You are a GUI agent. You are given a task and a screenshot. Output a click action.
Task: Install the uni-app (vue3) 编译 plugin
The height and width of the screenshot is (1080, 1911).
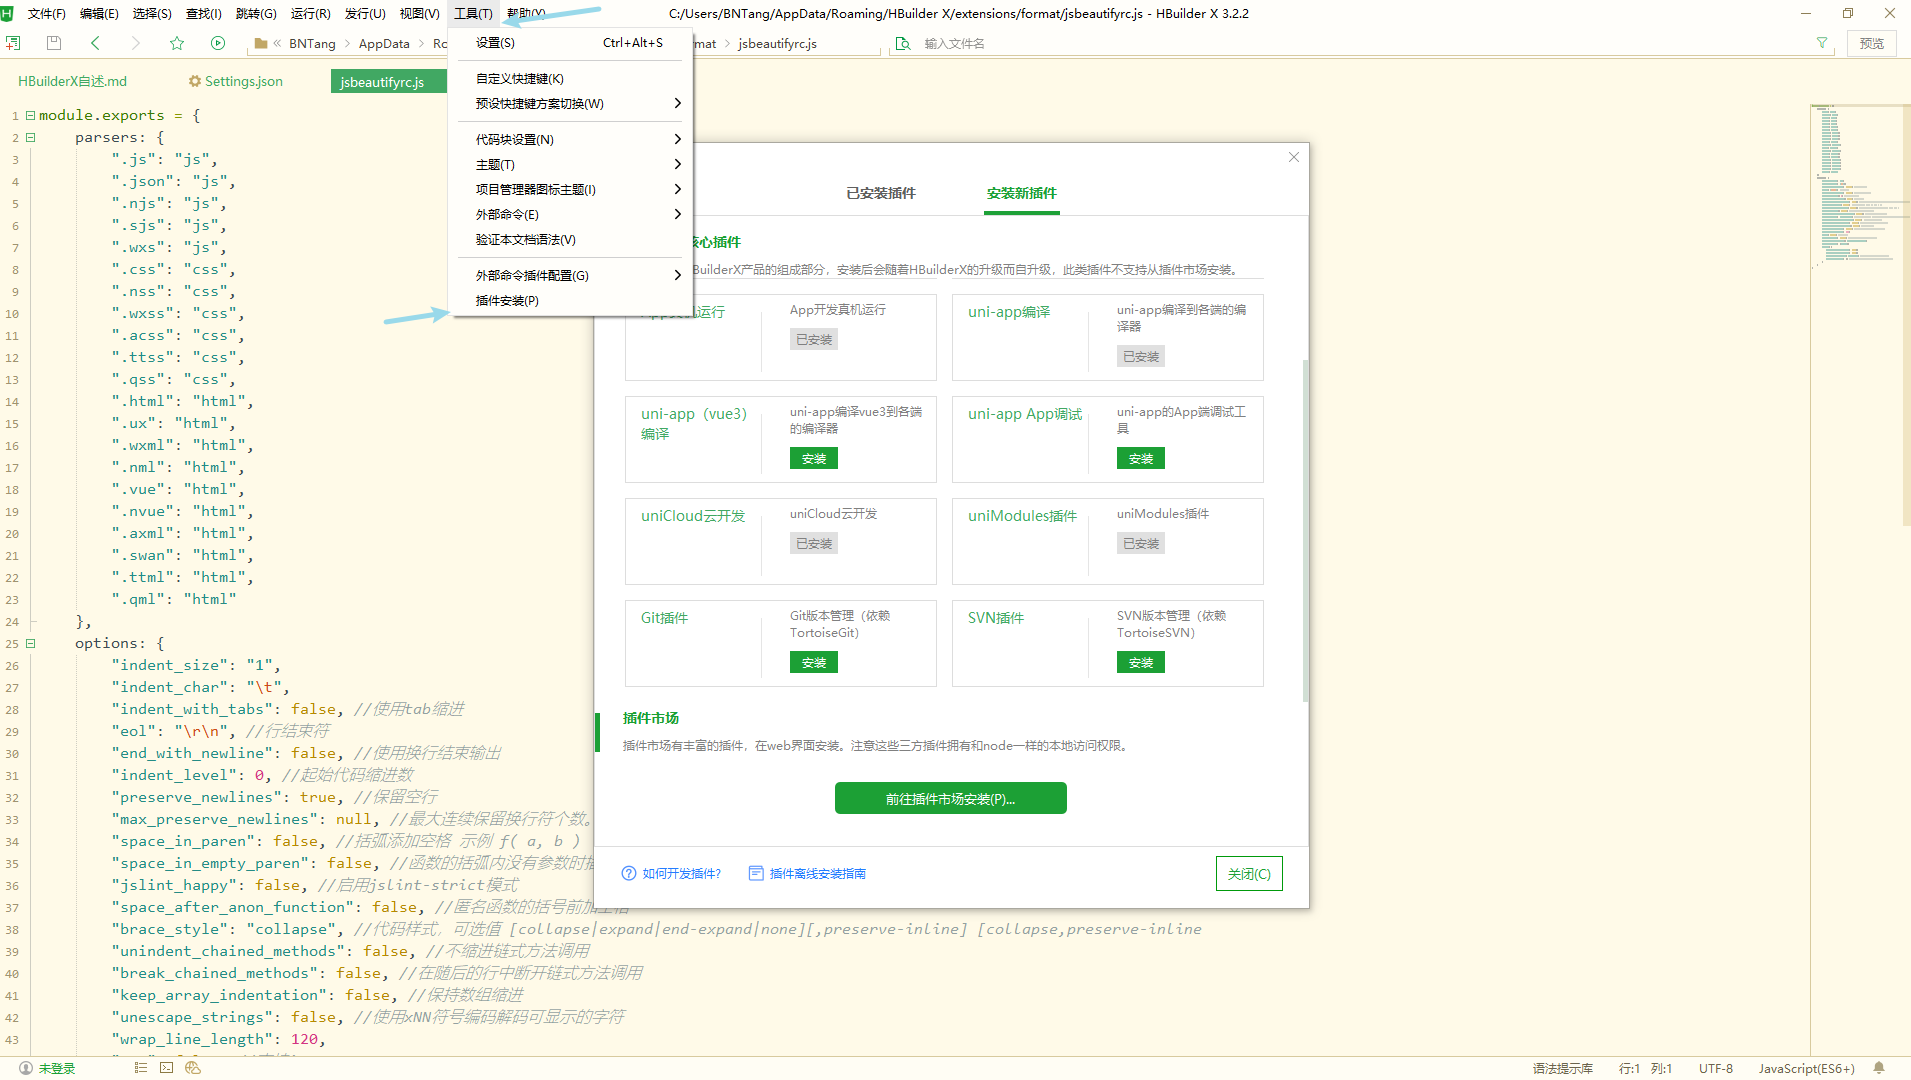(814, 459)
